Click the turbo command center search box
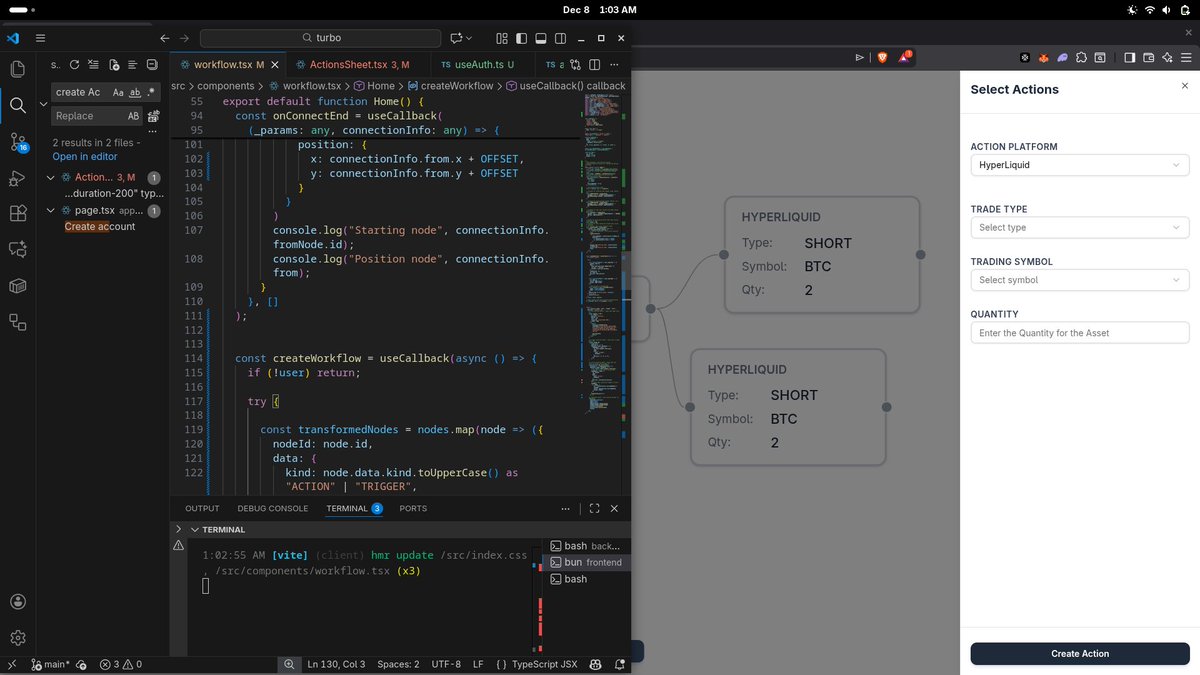 pos(320,38)
